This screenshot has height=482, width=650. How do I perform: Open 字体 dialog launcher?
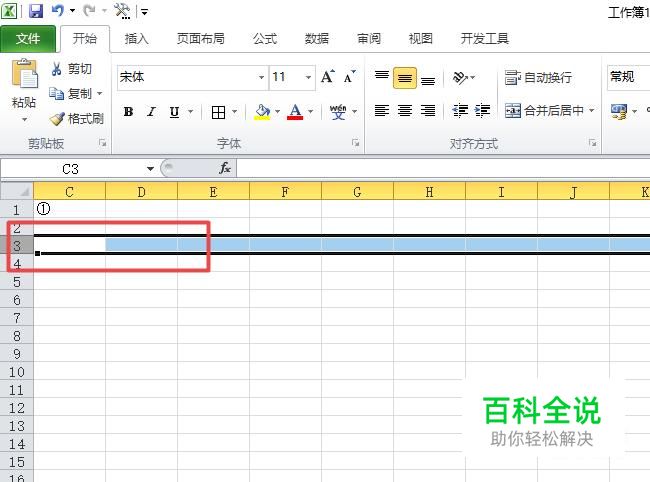(356, 143)
